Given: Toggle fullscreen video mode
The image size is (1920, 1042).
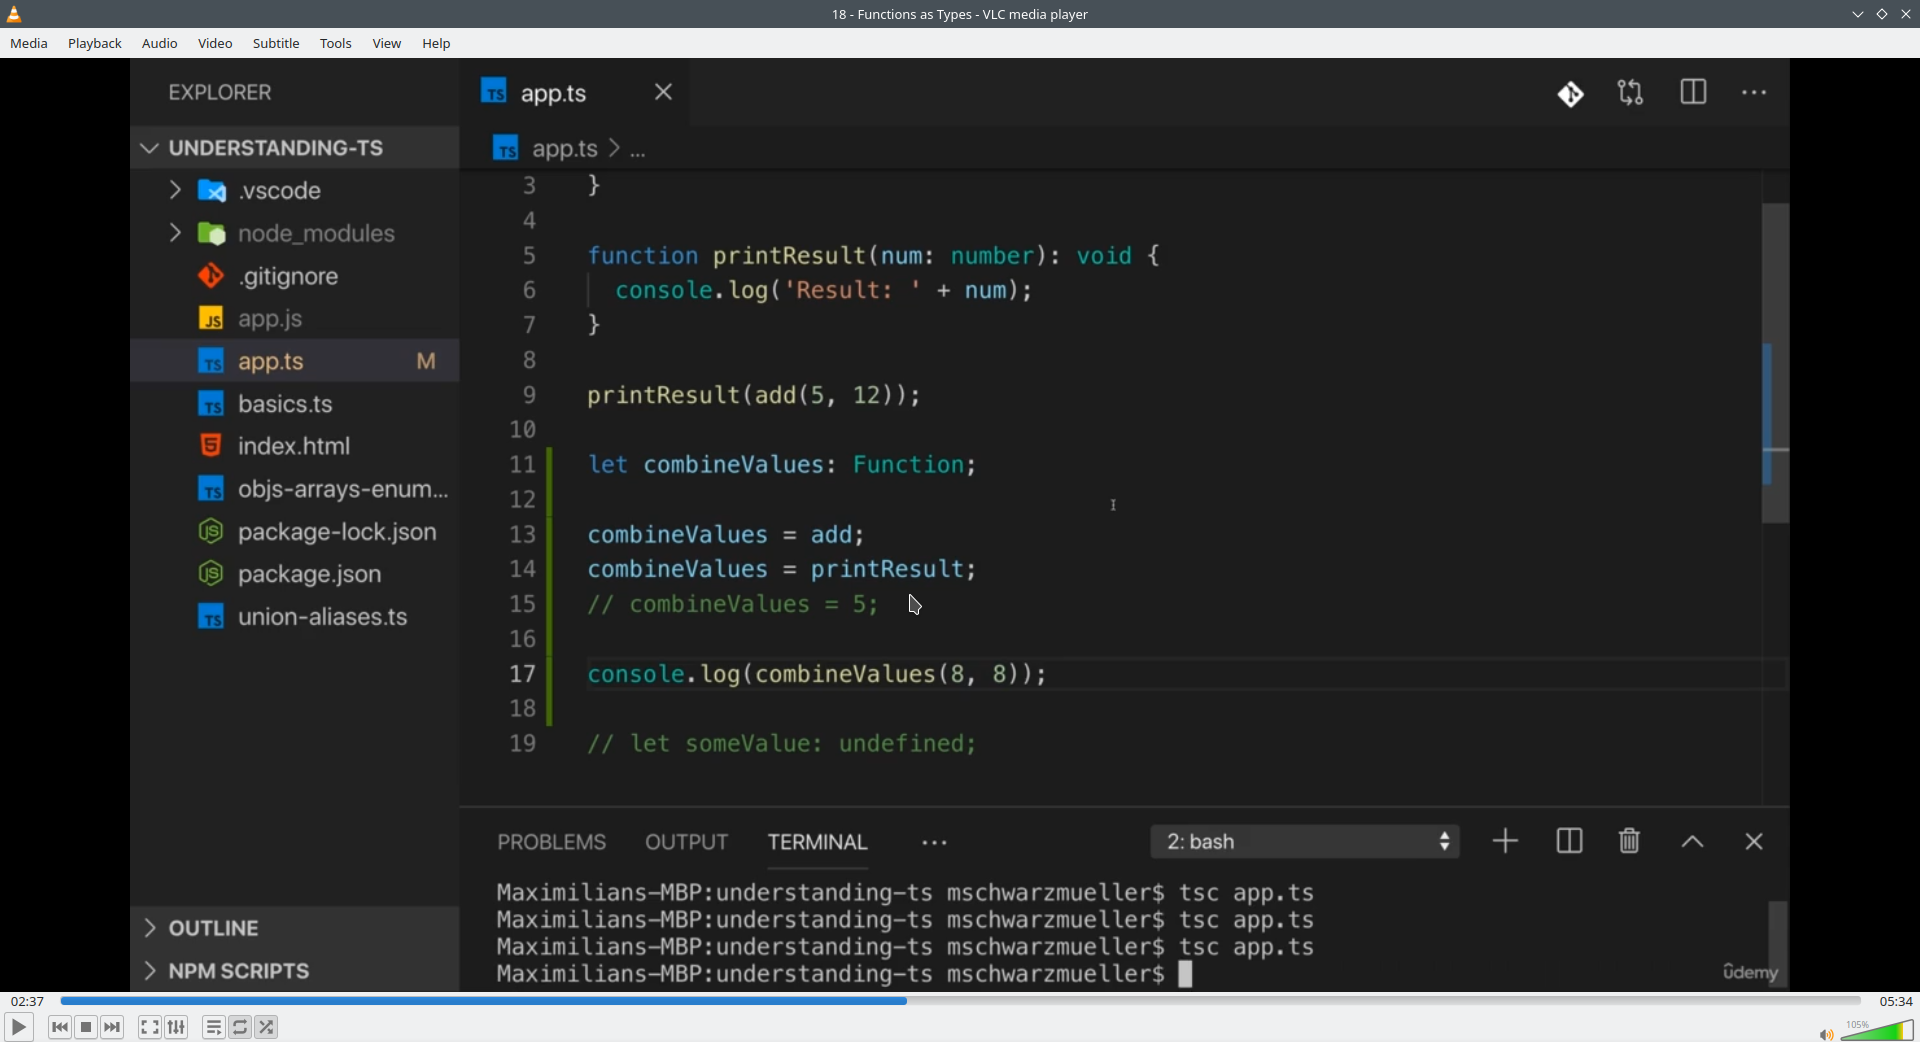Looking at the screenshot, I should point(149,1027).
